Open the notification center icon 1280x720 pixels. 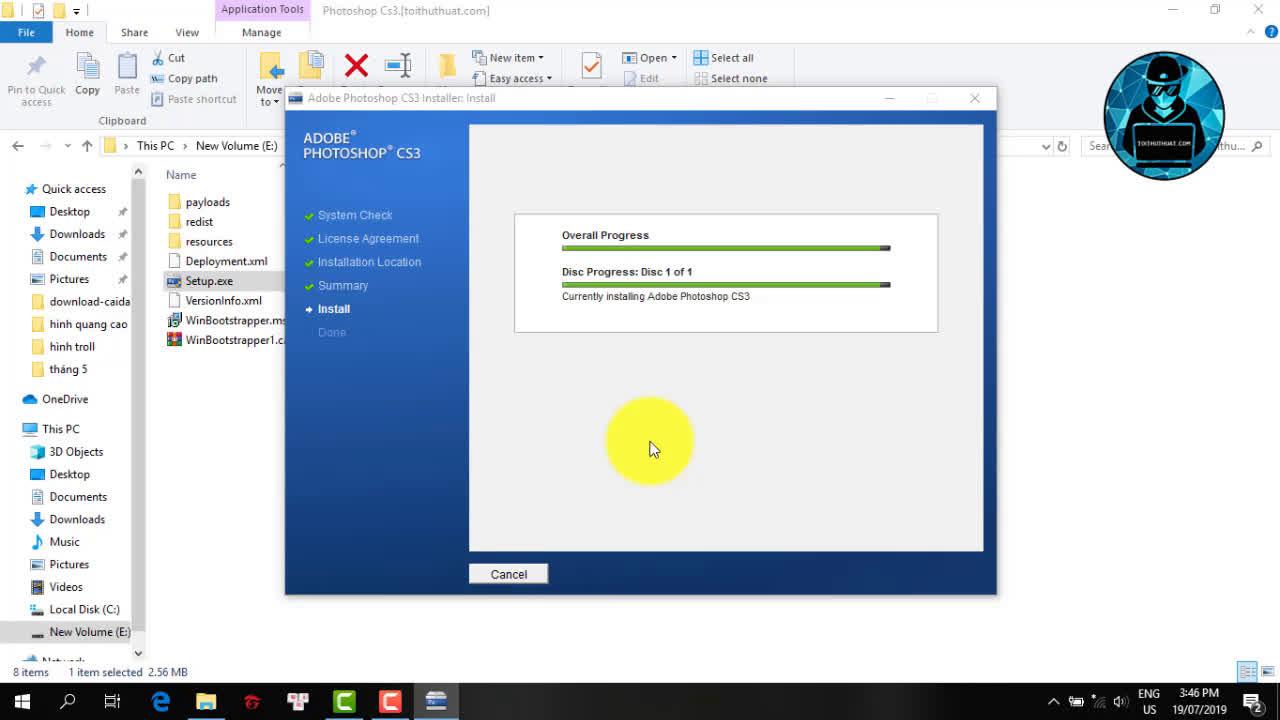coord(1252,701)
